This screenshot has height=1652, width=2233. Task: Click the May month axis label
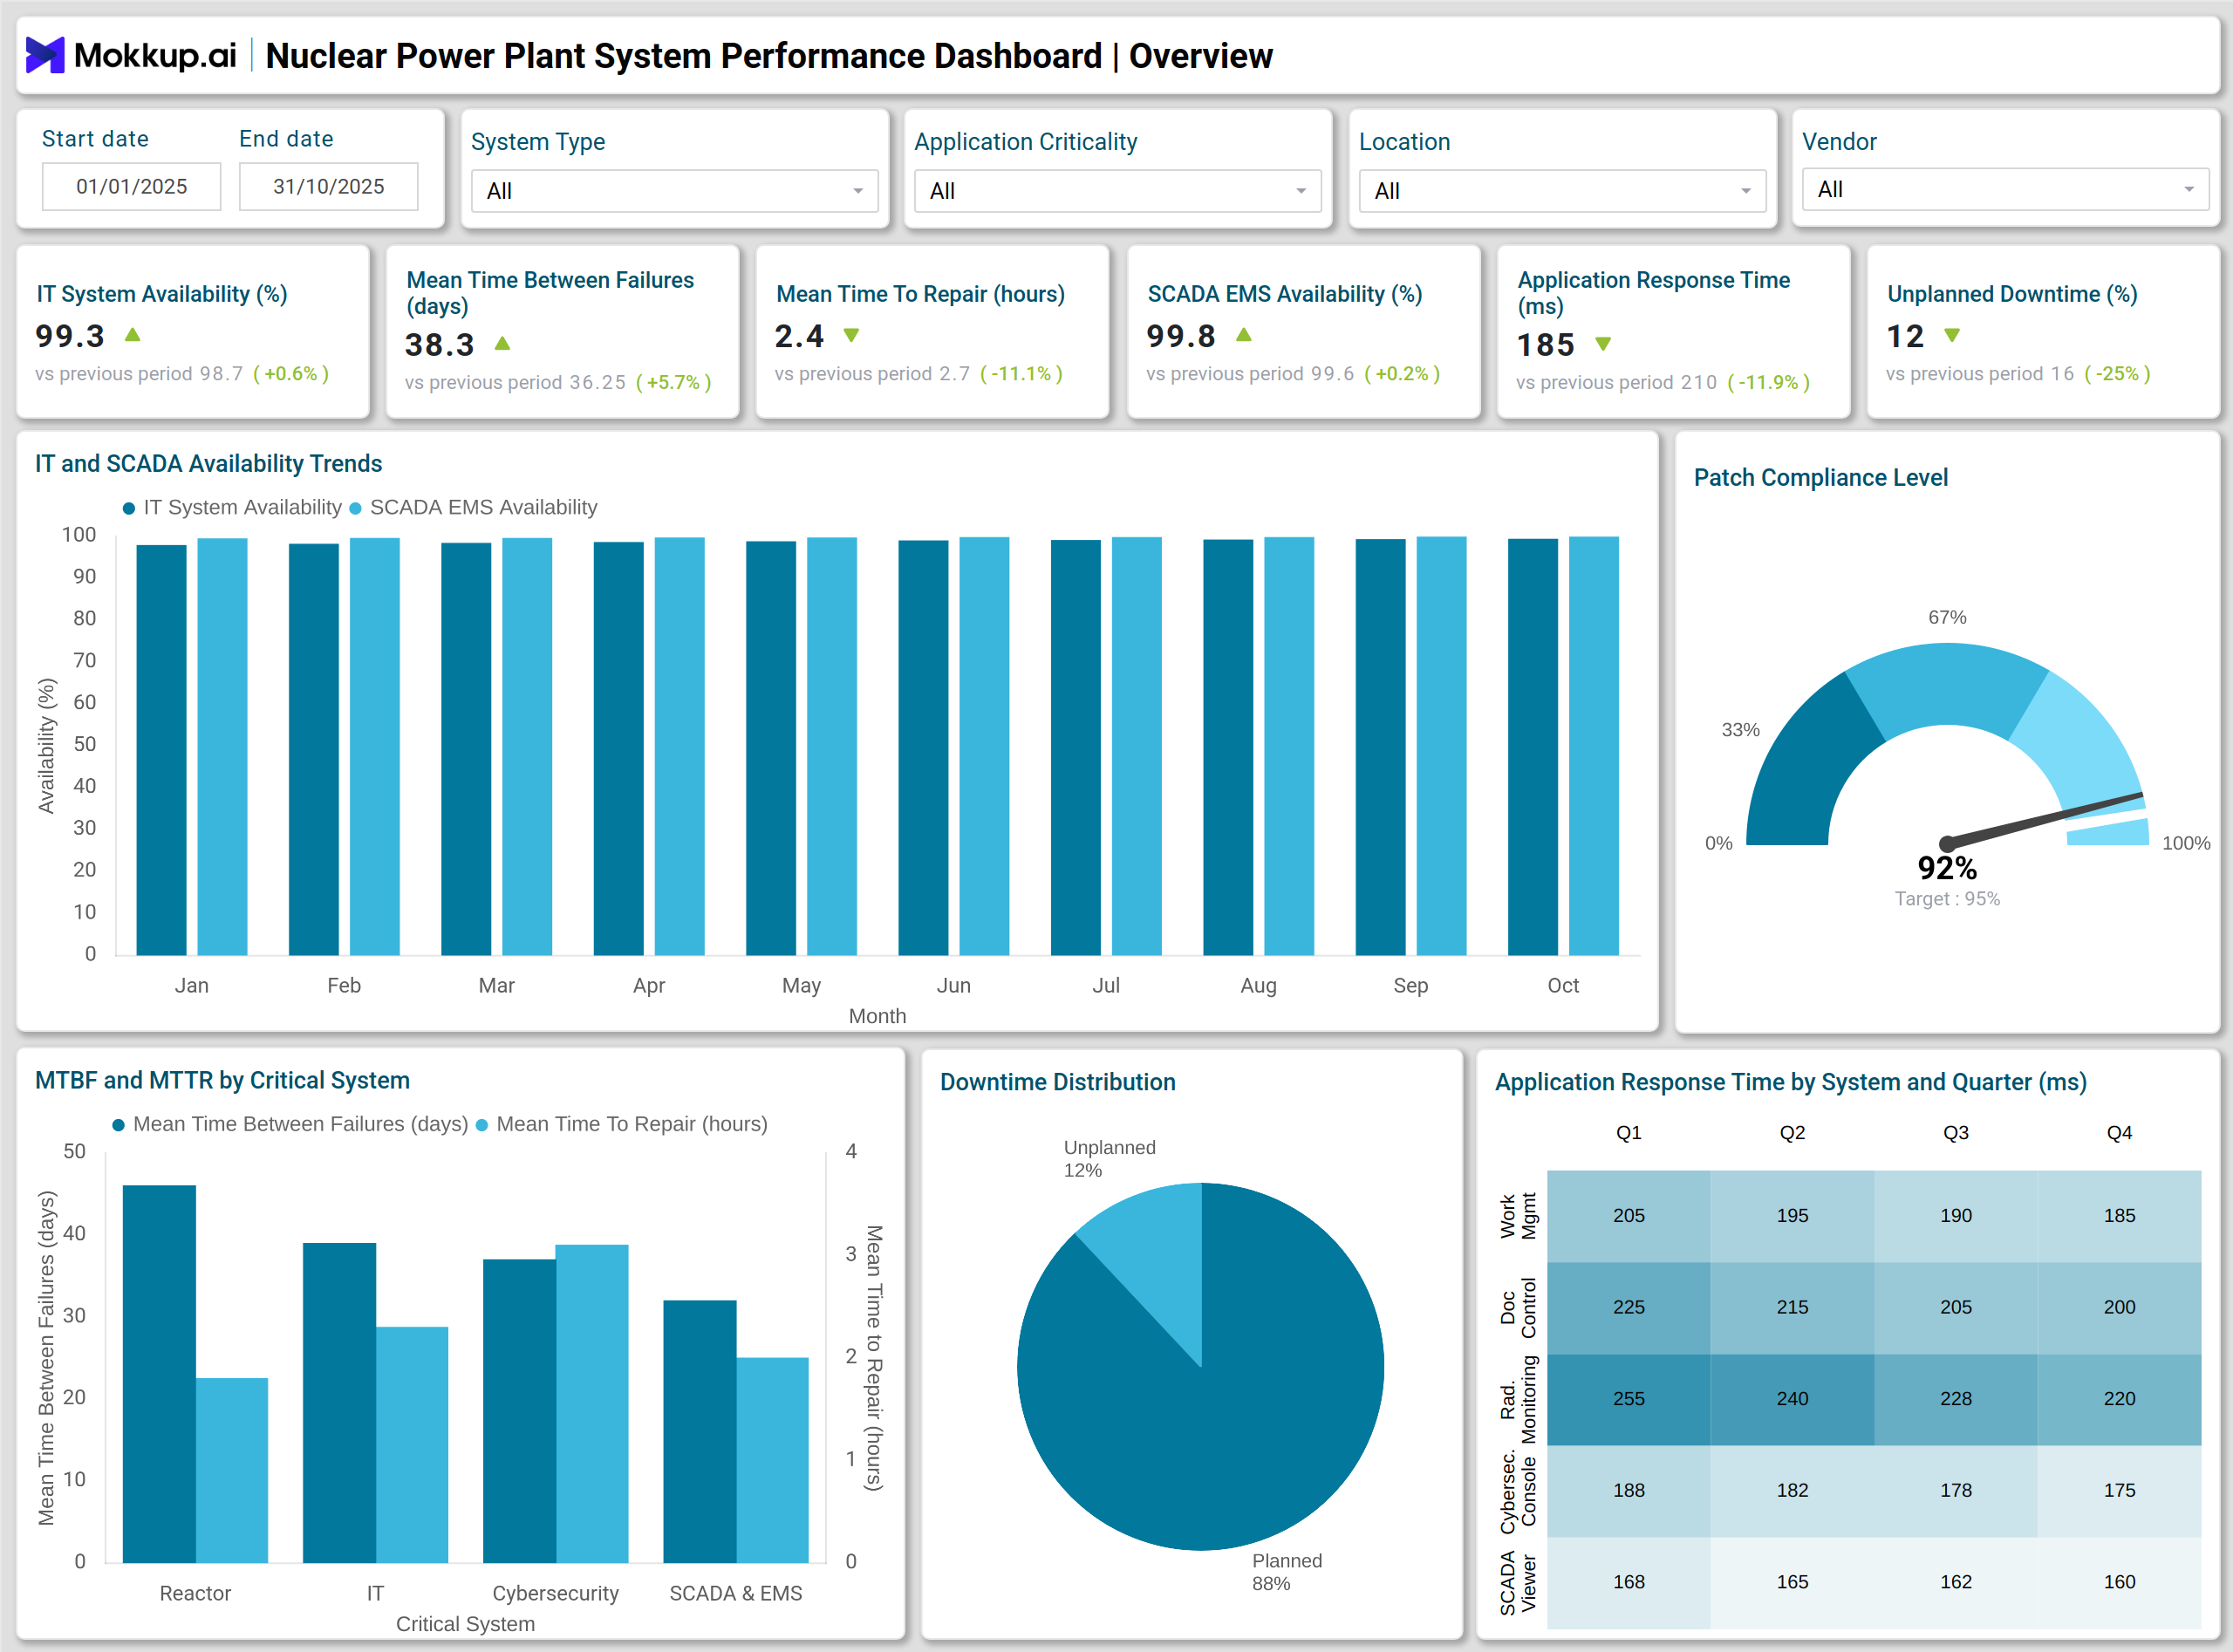point(802,986)
